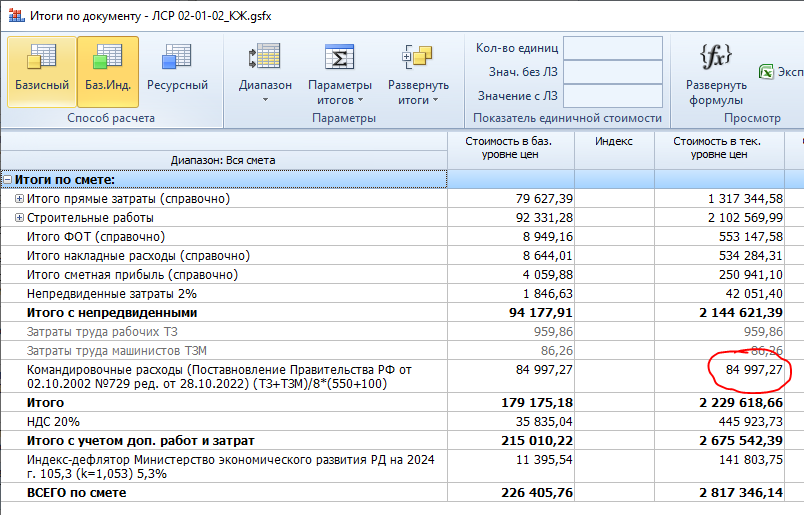Toggle the Баз.Инд. calculation method
Image resolution: width=804 pixels, height=515 pixels.
(x=108, y=72)
